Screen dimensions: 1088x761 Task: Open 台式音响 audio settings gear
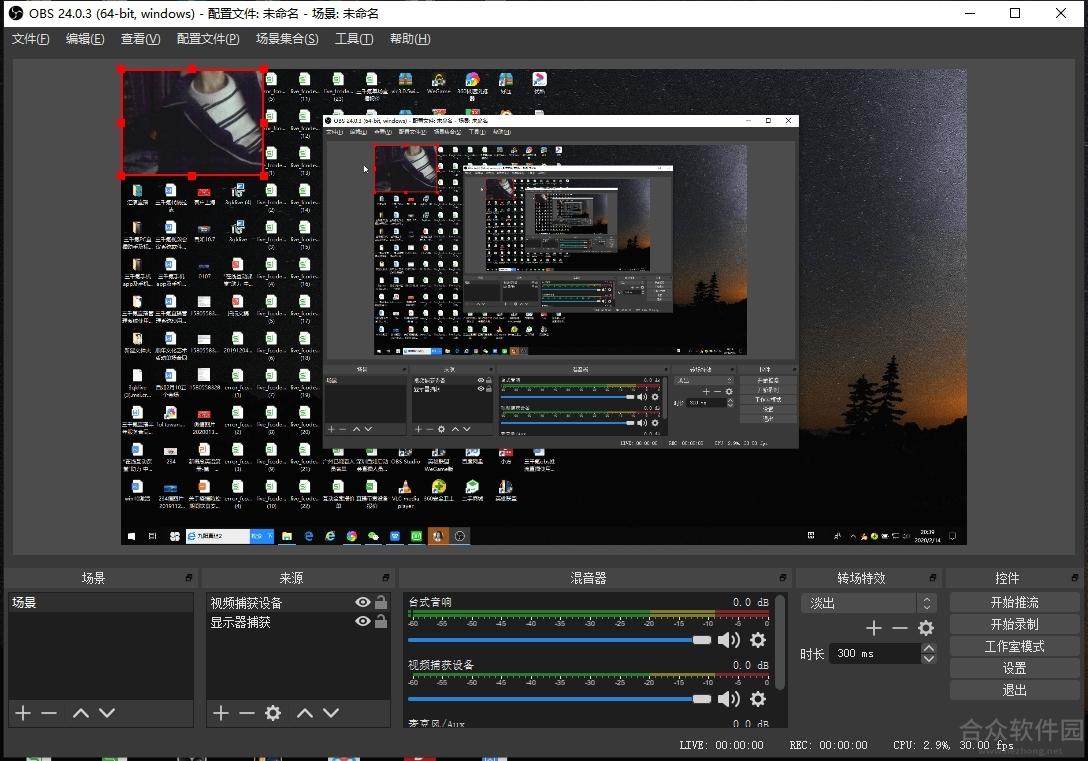758,640
